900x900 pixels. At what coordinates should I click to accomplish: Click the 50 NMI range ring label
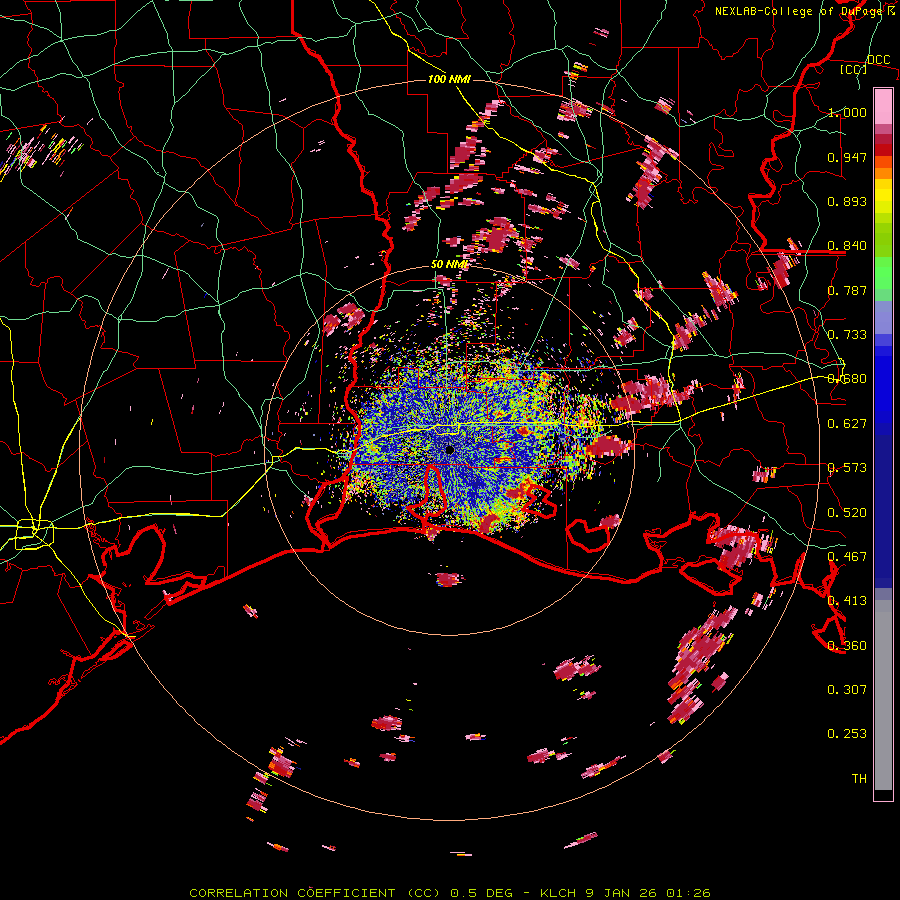coord(449,264)
